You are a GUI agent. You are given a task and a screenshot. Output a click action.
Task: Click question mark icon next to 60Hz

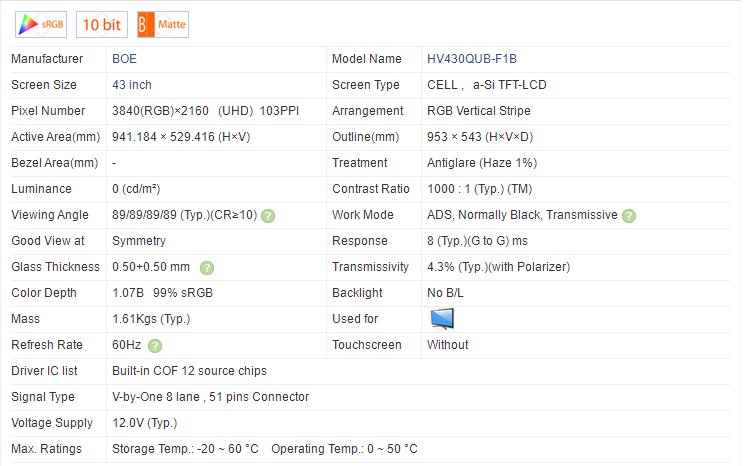coord(155,345)
